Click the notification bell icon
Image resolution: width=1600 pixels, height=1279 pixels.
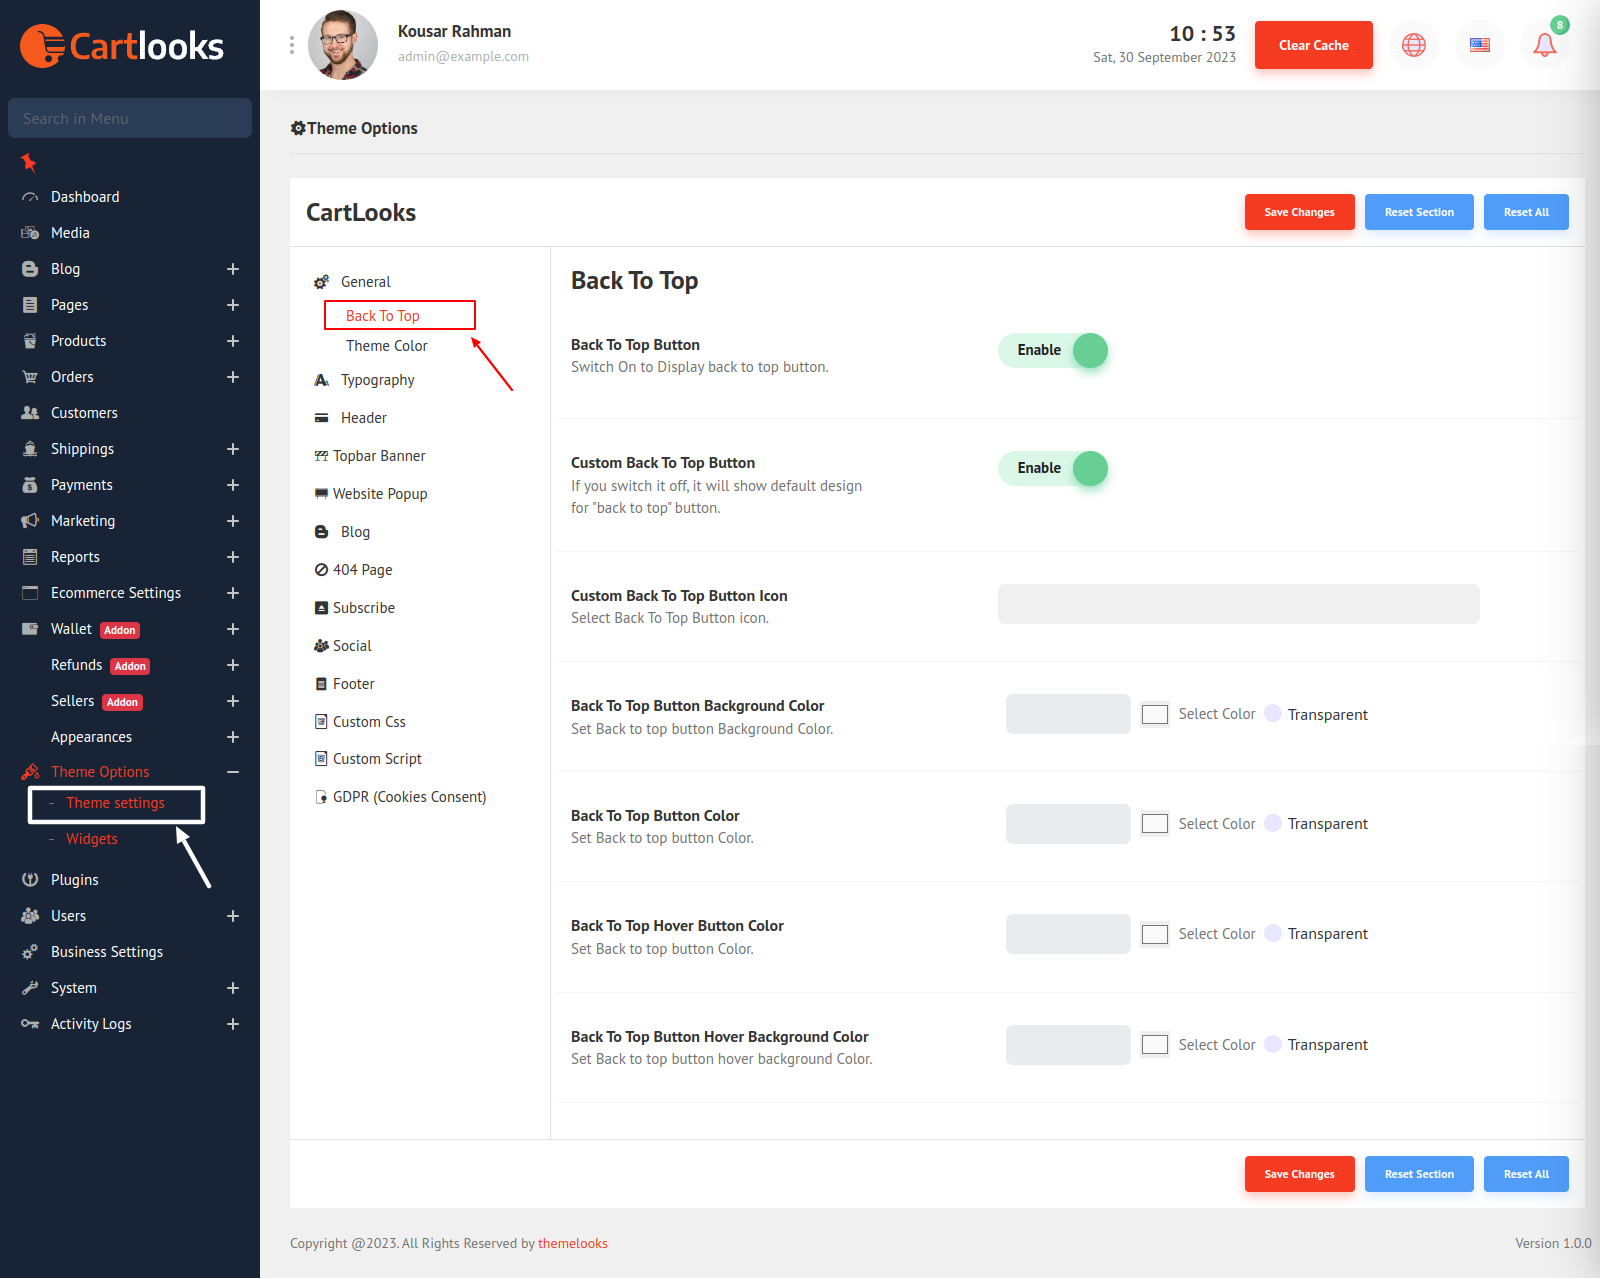click(1544, 45)
